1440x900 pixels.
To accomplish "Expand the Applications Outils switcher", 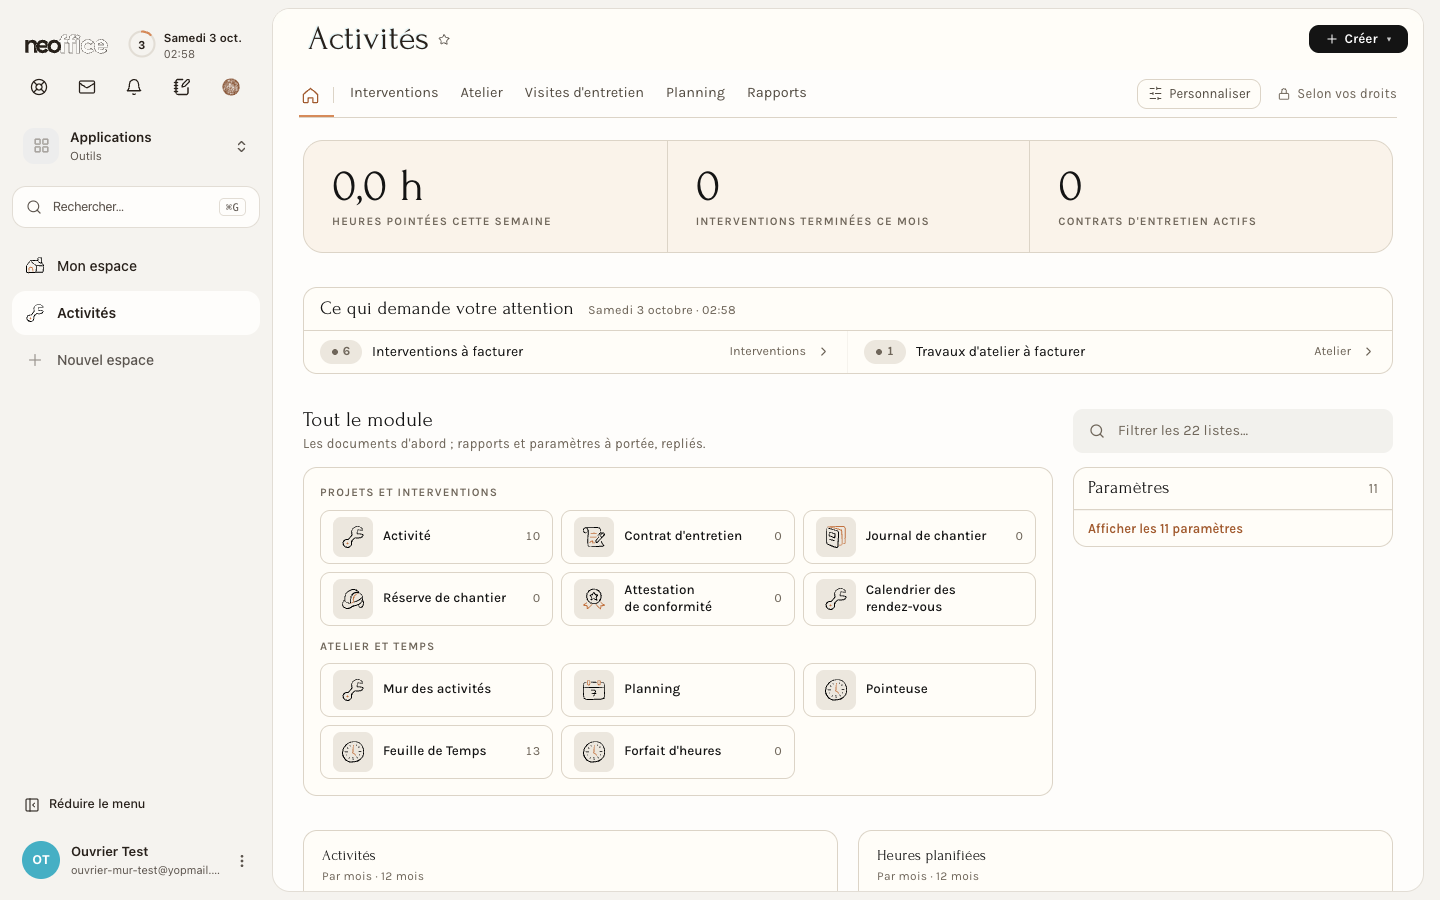I will pos(136,146).
